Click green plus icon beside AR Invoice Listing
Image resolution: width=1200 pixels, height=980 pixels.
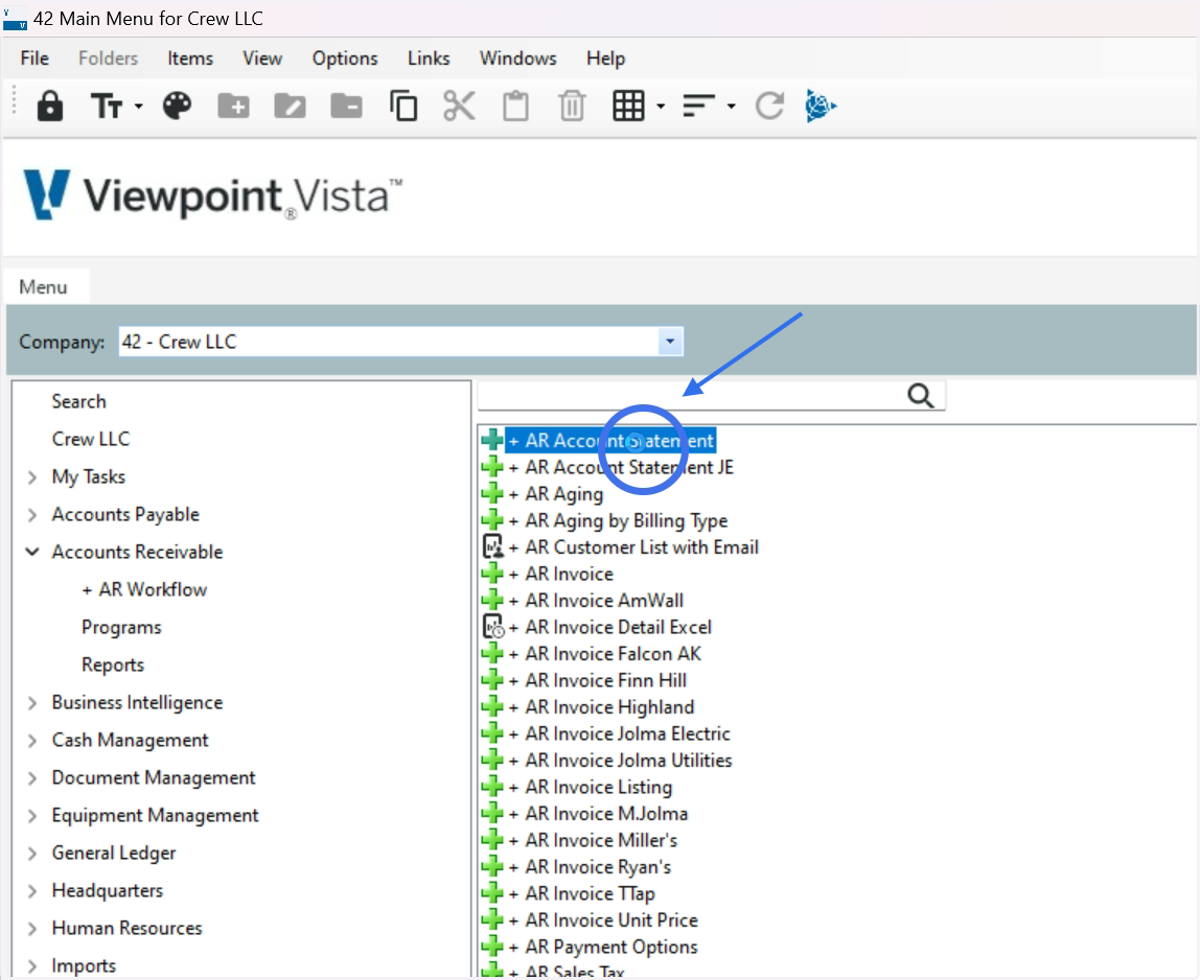point(492,787)
